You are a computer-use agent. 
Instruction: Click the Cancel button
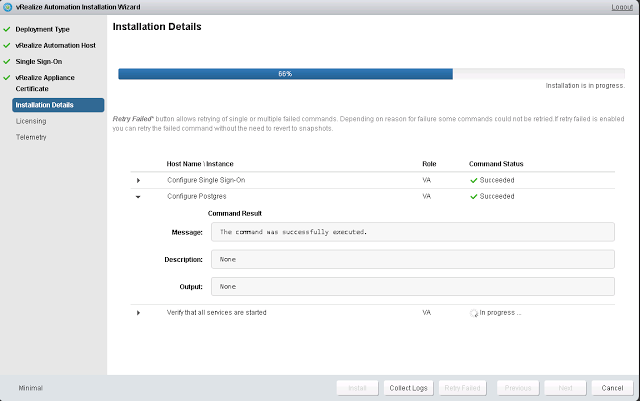[x=612, y=388]
